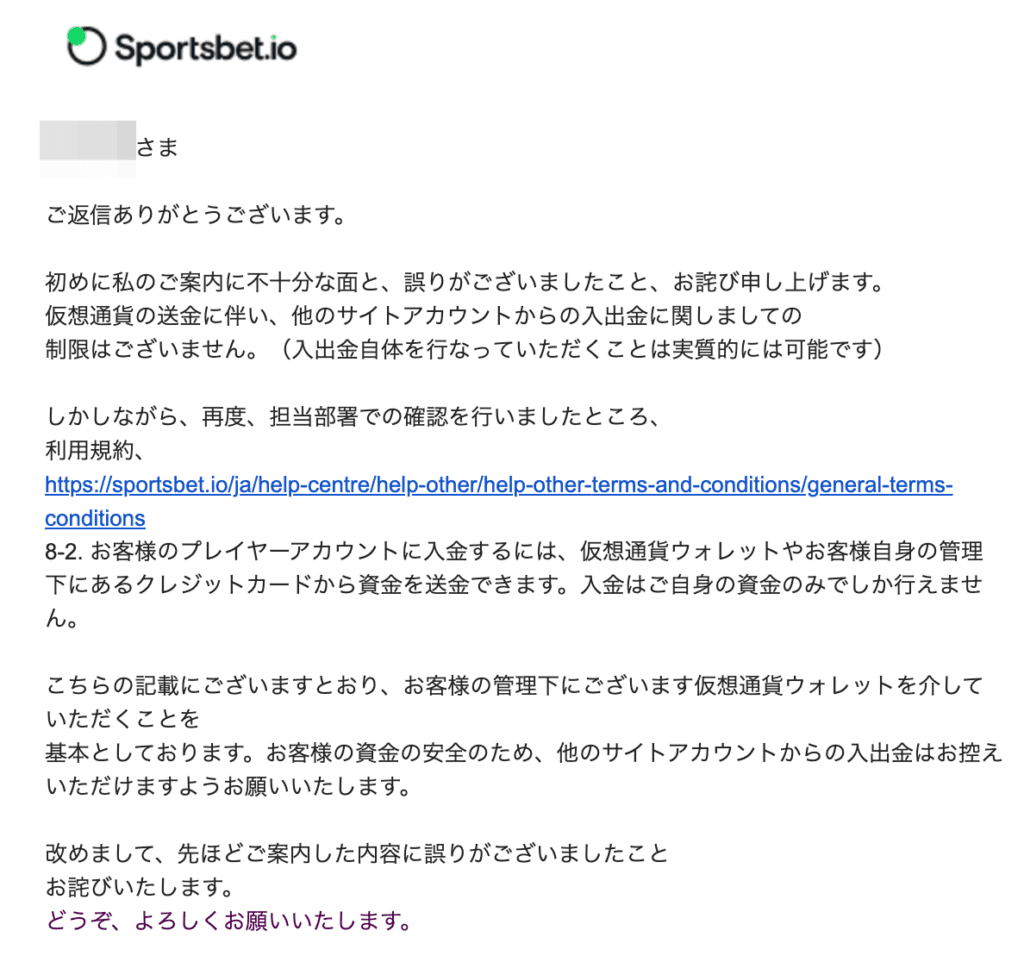Click the line starting '仮想通貨の送金に伴い'
This screenshot has height=962, width=1024.
[x=423, y=316]
